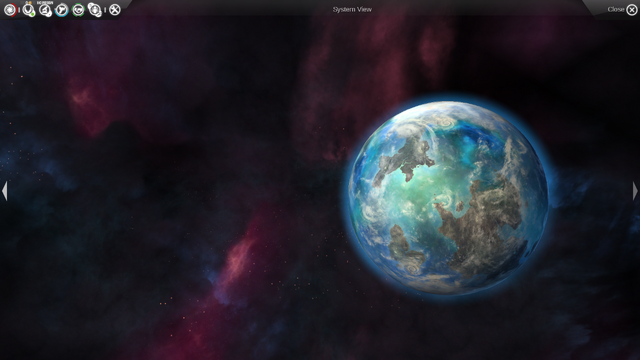The width and height of the screenshot is (640, 360).
Task: Open the ship design compass icon
Action: pos(45,10)
